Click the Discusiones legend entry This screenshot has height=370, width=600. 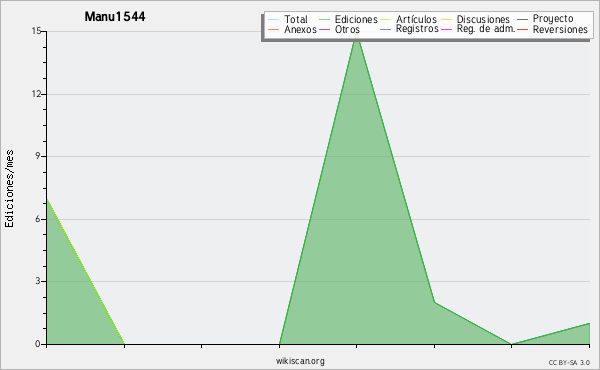tap(476, 19)
